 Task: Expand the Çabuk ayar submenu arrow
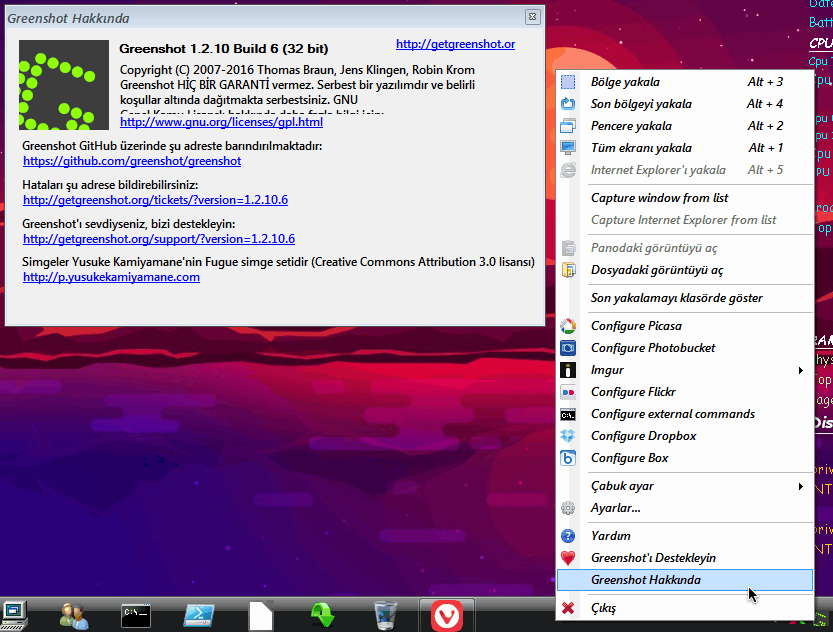(801, 486)
